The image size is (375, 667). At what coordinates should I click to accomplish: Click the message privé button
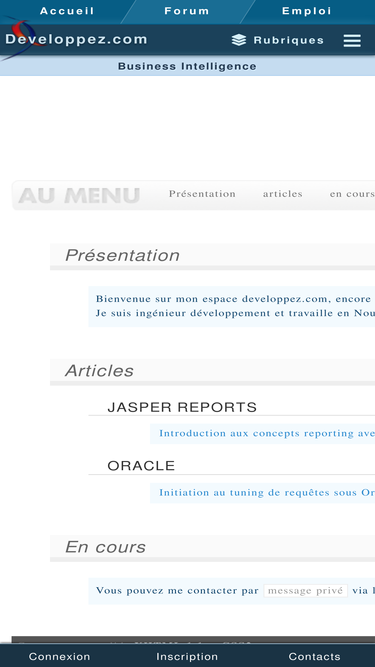[x=305, y=590]
